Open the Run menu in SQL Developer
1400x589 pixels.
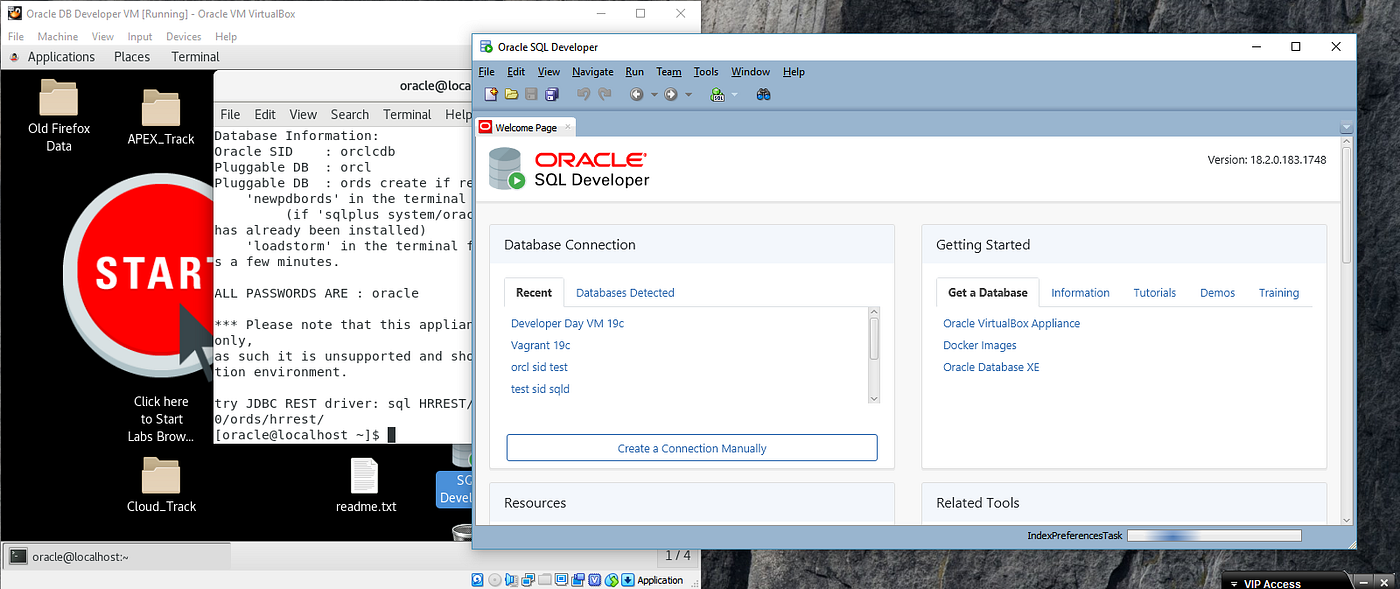[x=635, y=72]
